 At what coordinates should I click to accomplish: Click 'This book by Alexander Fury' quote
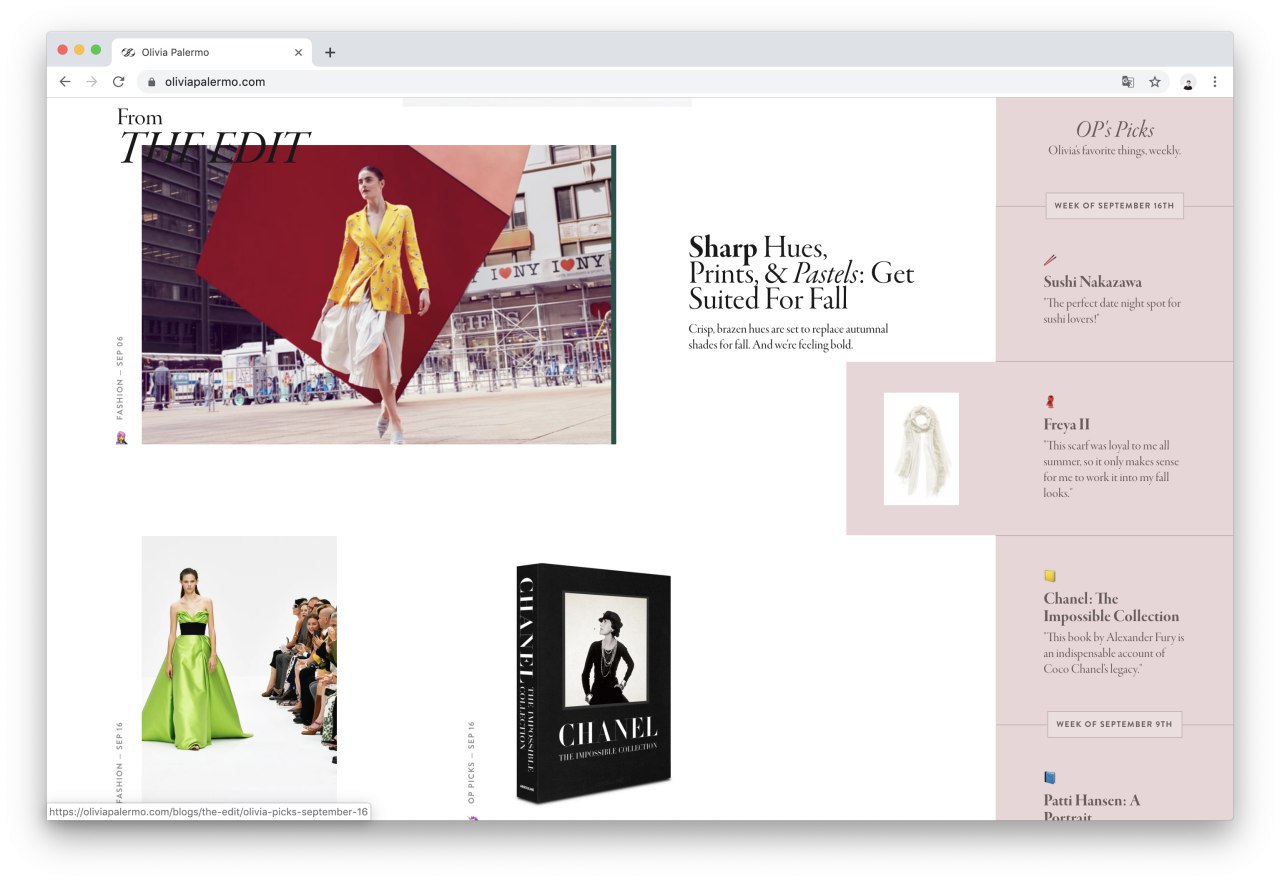pos(1114,653)
